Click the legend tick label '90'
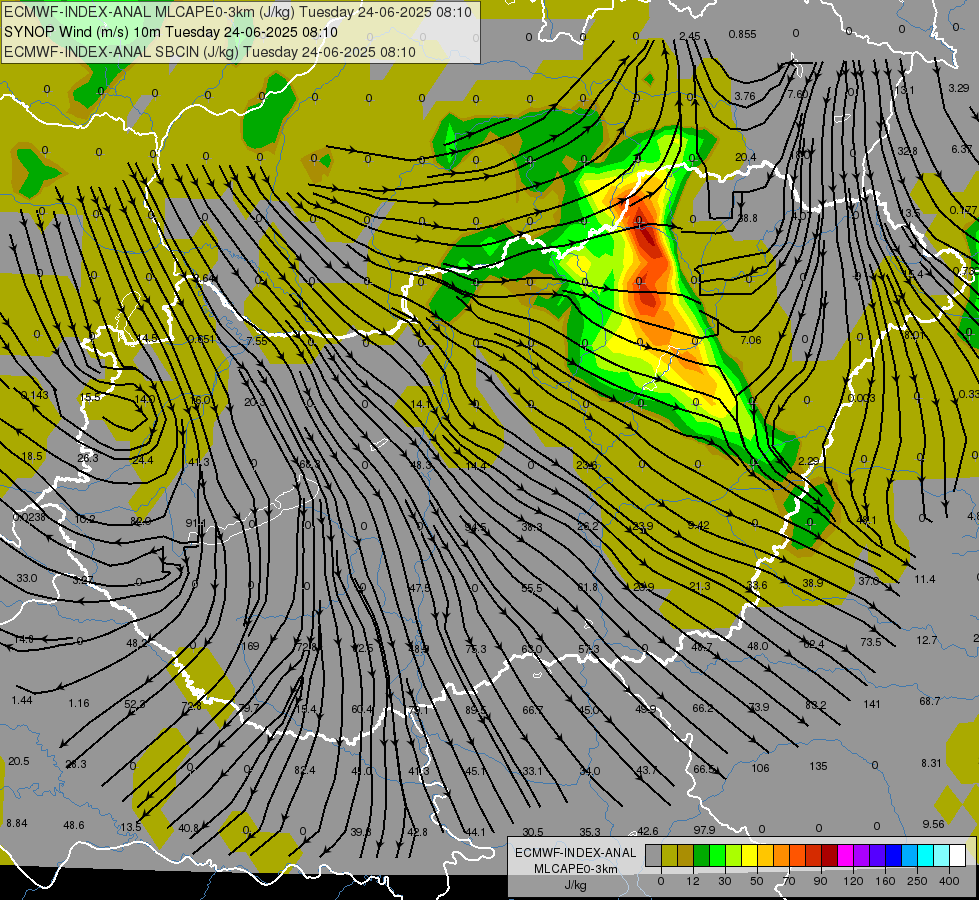This screenshot has height=900, width=979. 820,881
